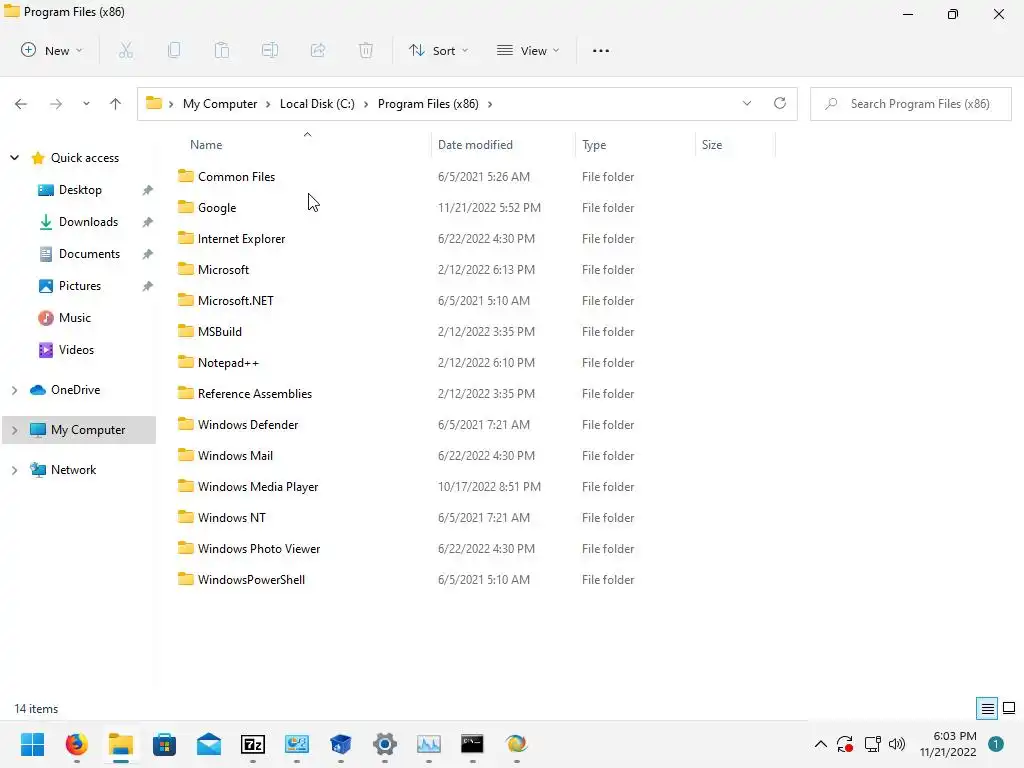Select the Internet Explorer folder
The height and width of the screenshot is (768, 1024).
pyautogui.click(x=241, y=239)
